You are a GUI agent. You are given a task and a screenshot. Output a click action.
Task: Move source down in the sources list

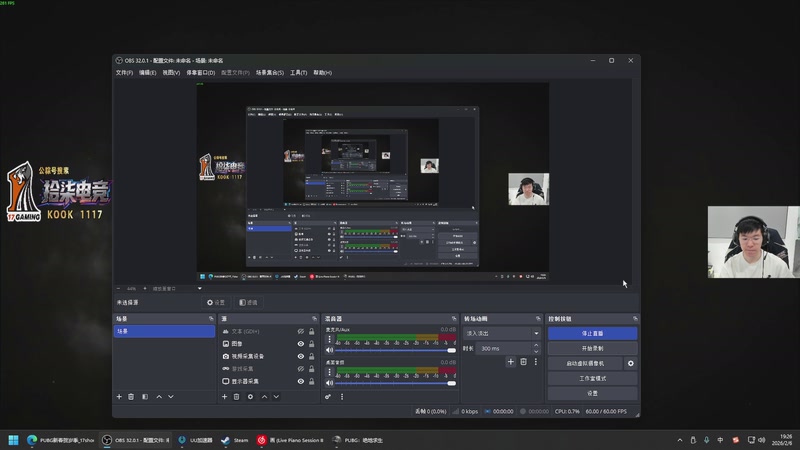point(276,396)
